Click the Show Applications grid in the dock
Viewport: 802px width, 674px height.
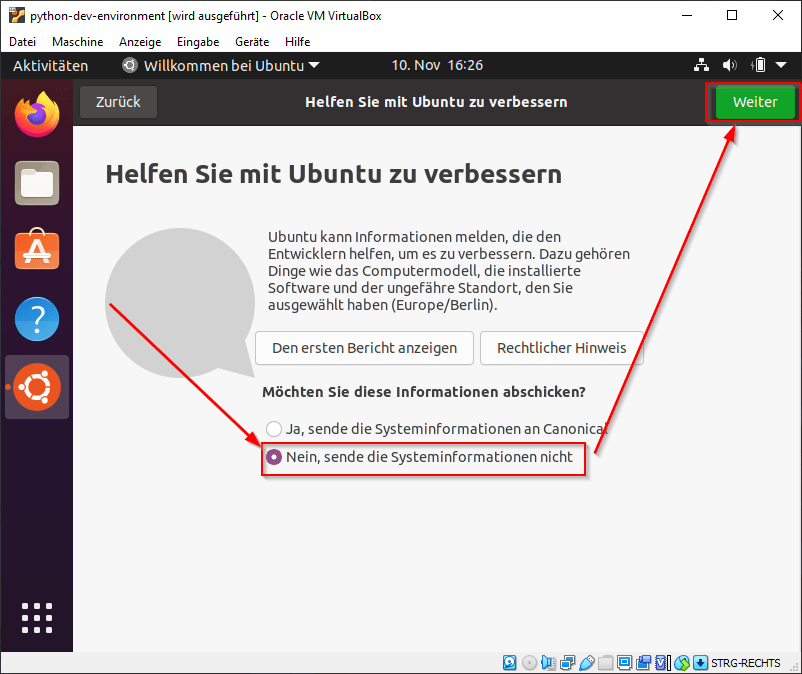click(x=36, y=618)
